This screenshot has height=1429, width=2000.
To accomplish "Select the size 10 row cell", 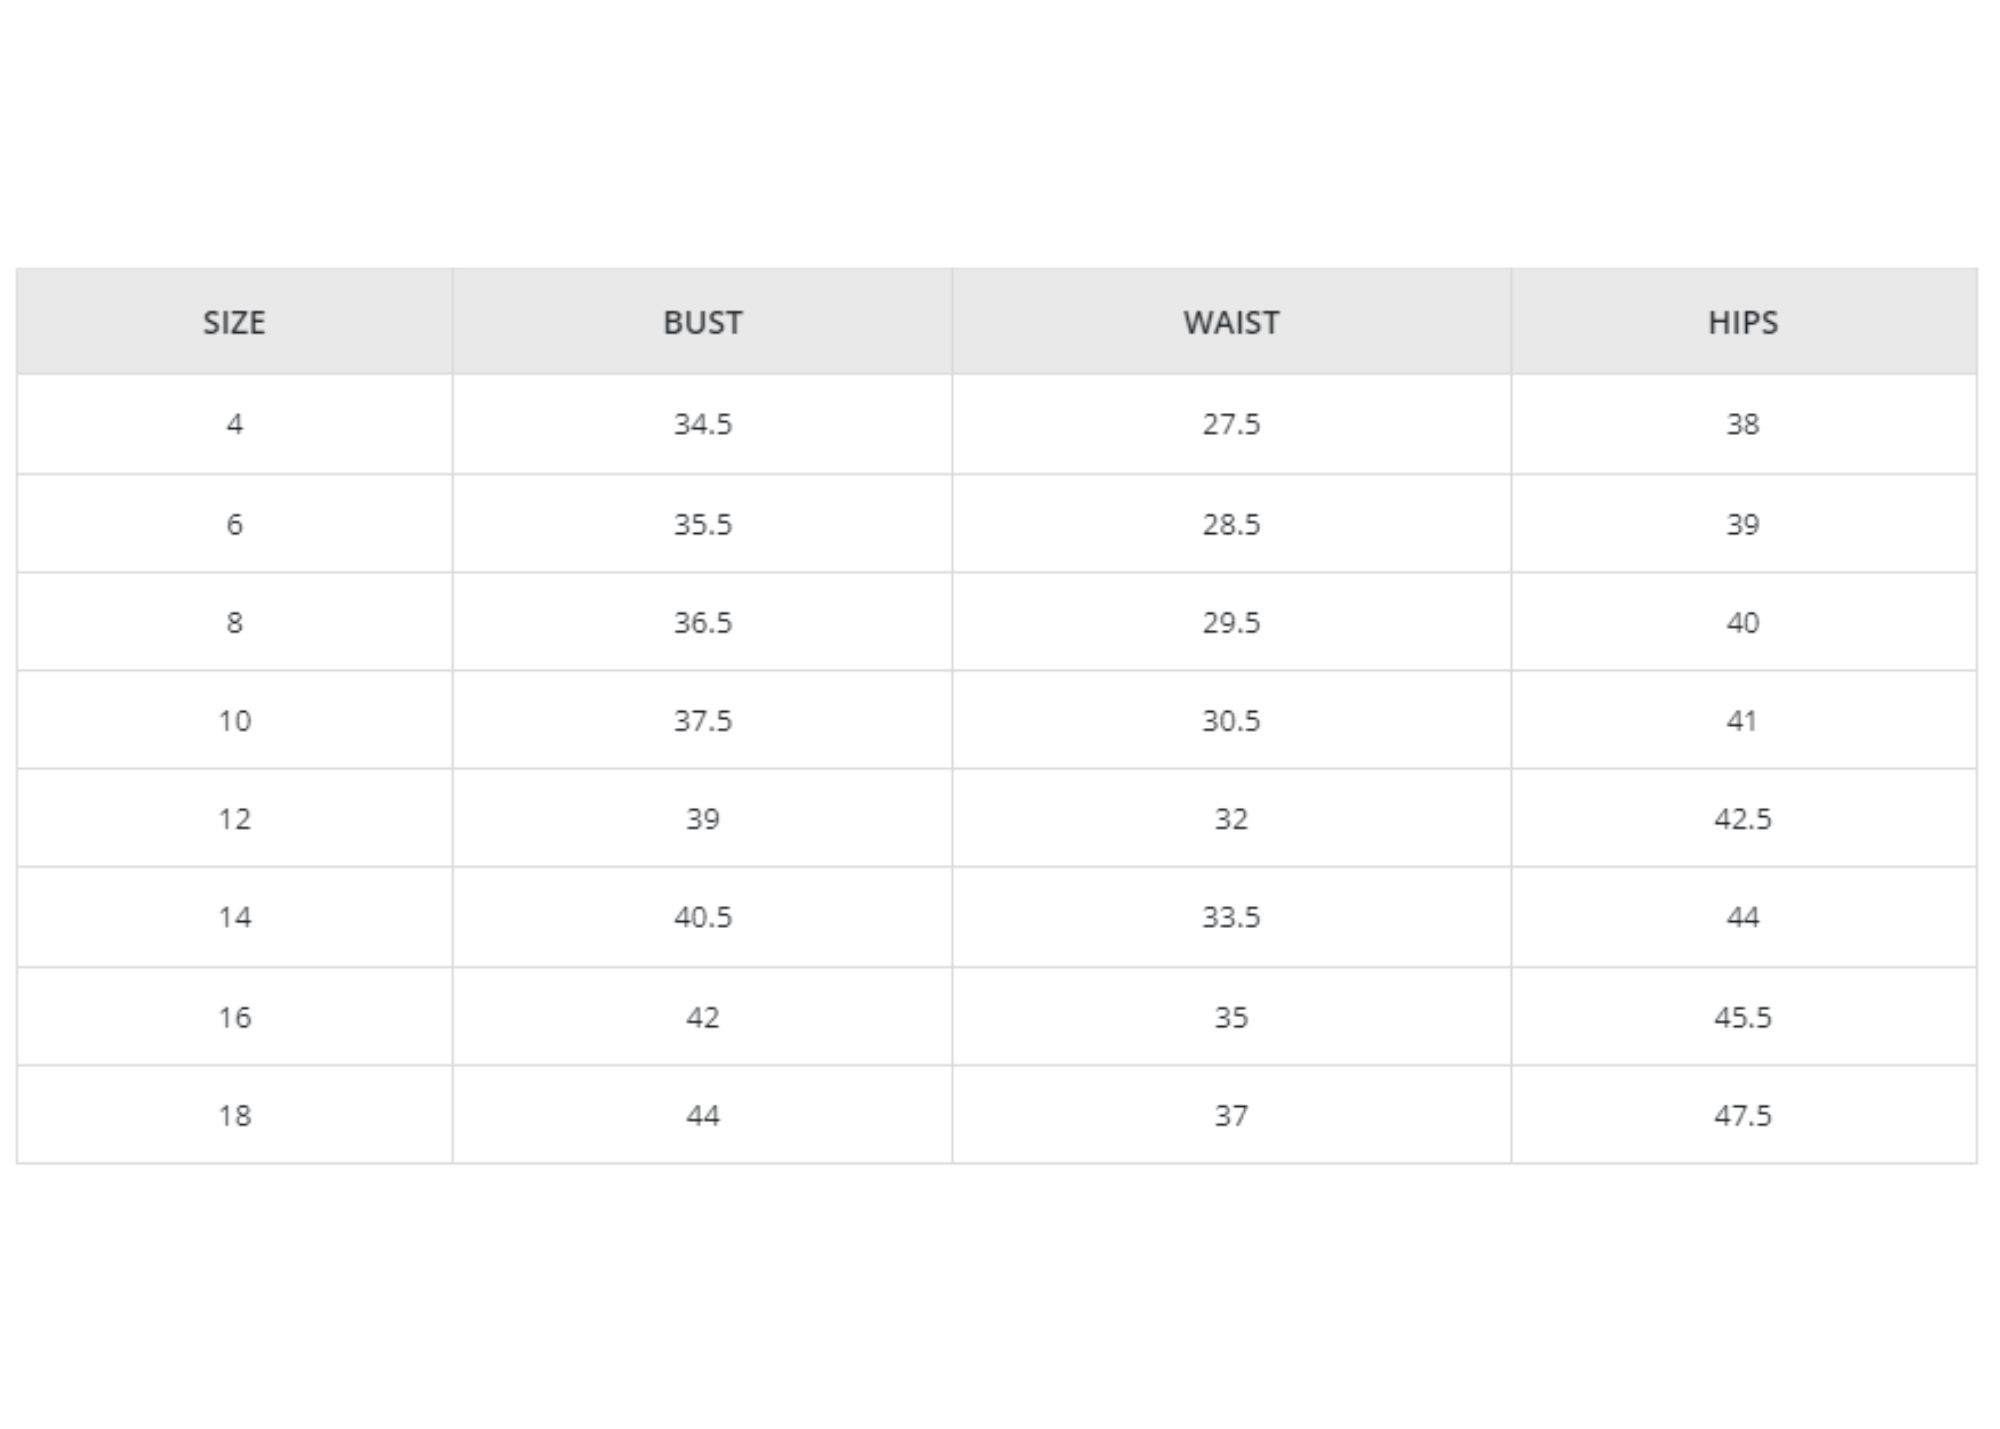I will pos(234,720).
